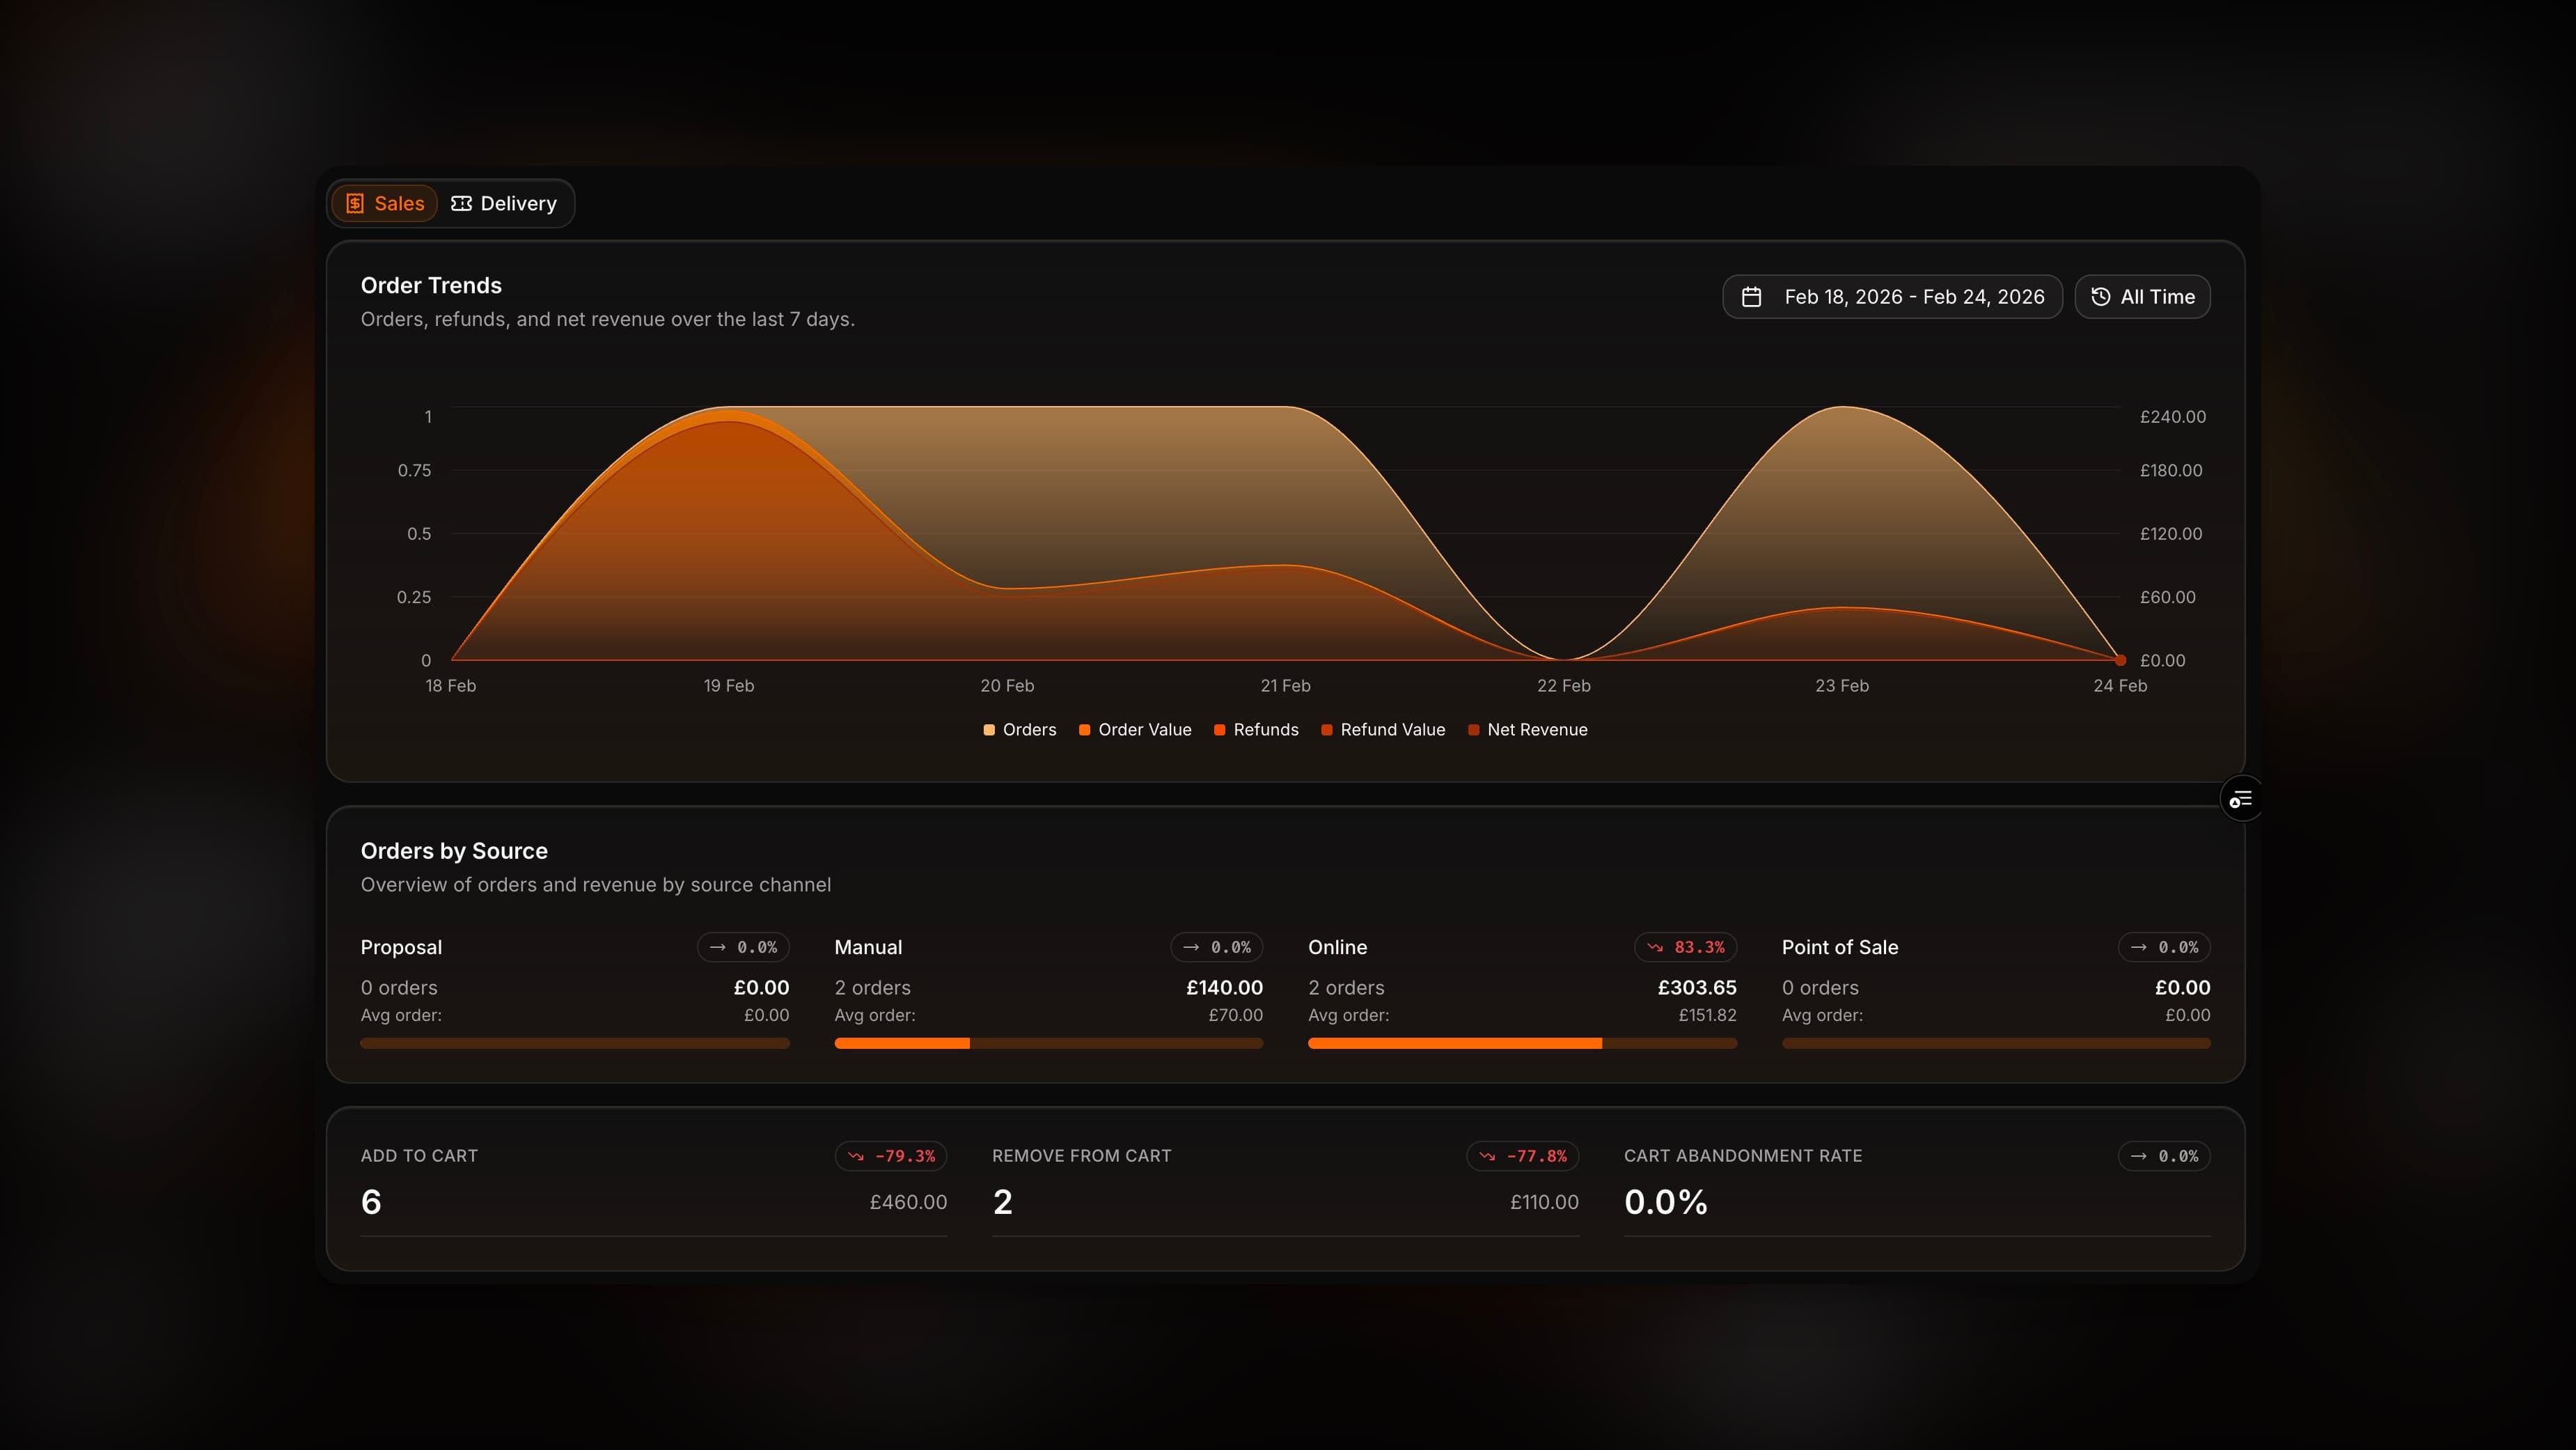The image size is (2576, 1450).
Task: Click the decline arrow icon on Add to Cart badge
Action: point(856,1156)
